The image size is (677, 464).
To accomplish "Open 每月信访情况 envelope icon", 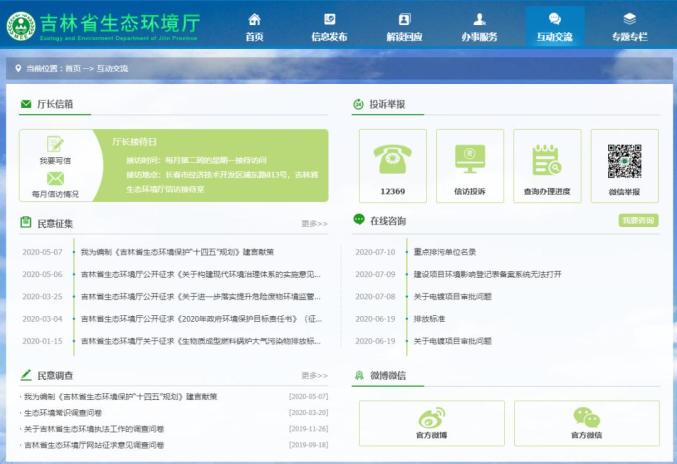I will point(55,179).
